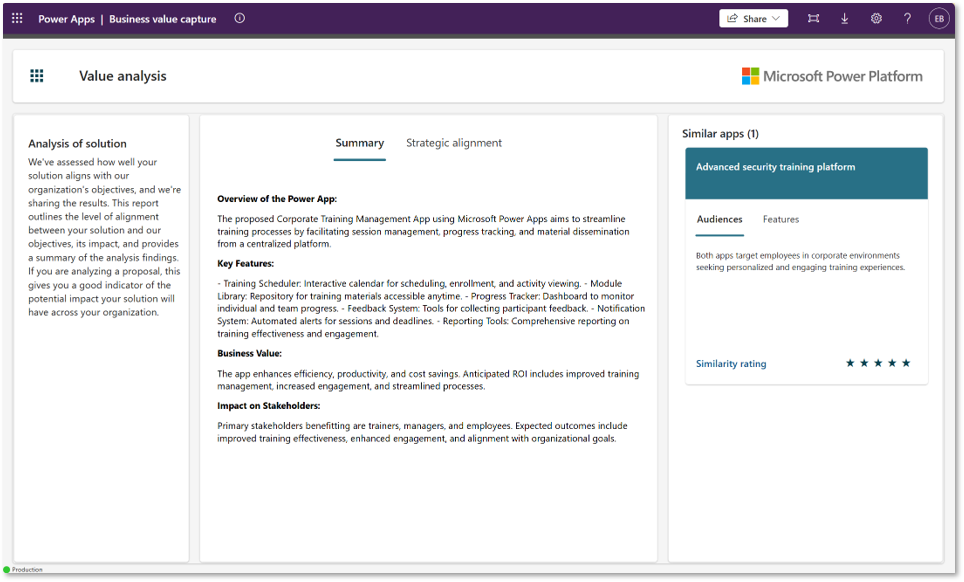Click the Overview of the Power App heading
Viewport: 964px width, 582px height.
(277, 199)
